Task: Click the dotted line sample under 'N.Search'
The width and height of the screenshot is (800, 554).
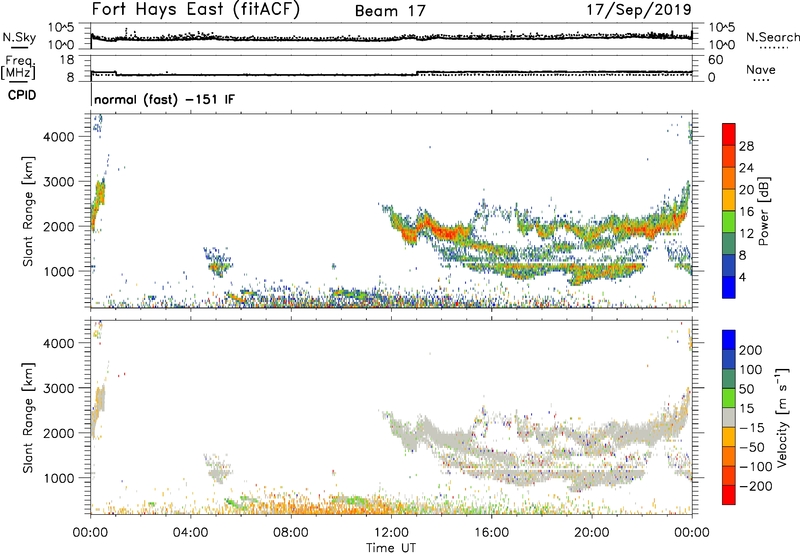Action: tap(774, 48)
